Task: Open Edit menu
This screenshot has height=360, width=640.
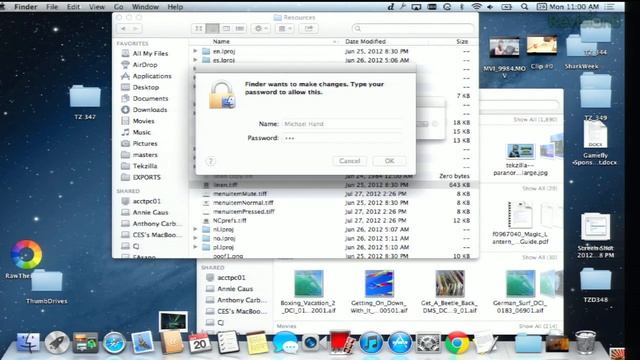Action: pyautogui.click(x=73, y=7)
